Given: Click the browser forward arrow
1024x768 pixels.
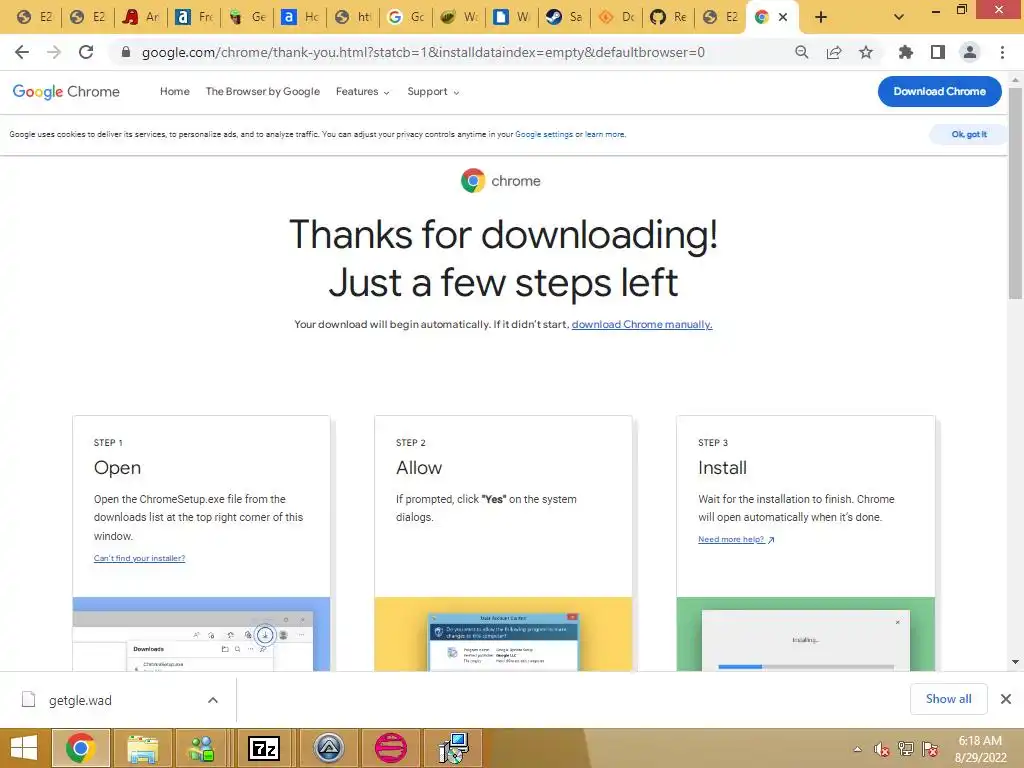Looking at the screenshot, I should click(x=54, y=52).
